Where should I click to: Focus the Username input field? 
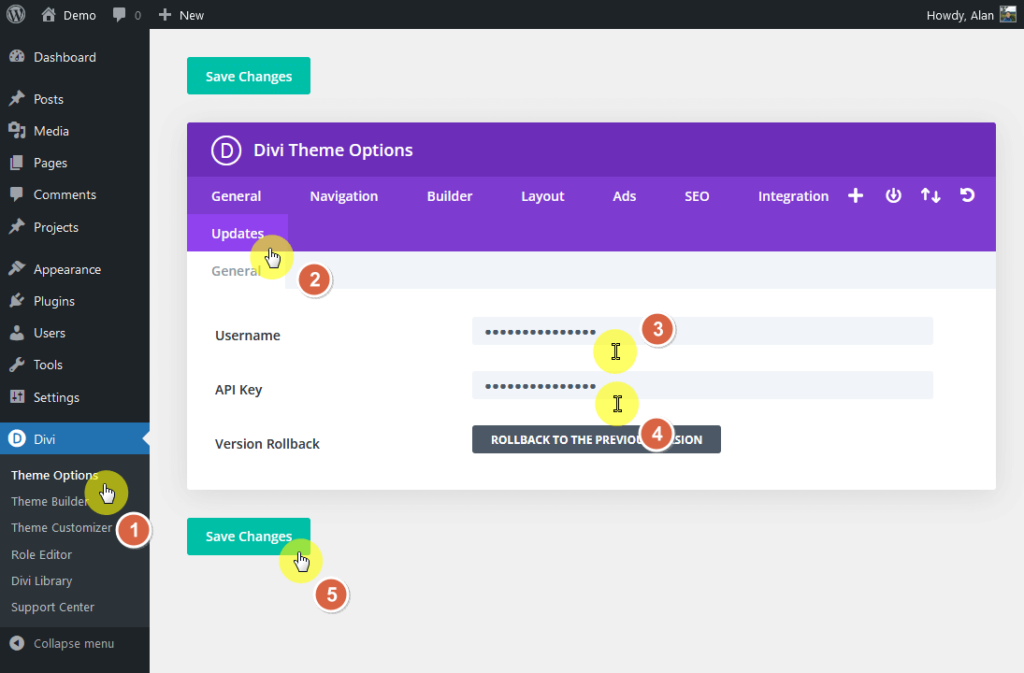703,331
